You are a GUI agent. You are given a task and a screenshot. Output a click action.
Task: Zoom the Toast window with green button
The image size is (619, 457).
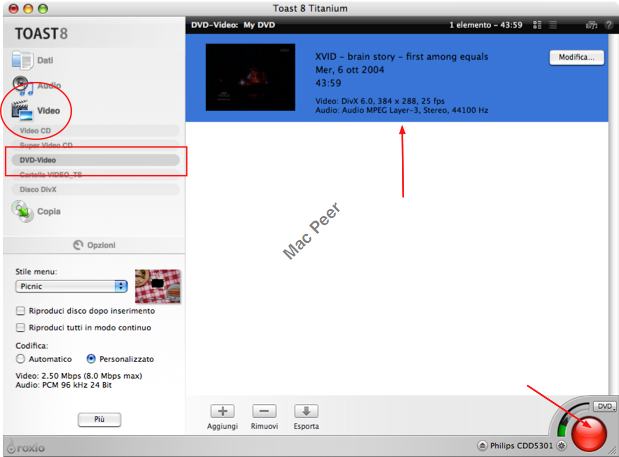pos(43,9)
